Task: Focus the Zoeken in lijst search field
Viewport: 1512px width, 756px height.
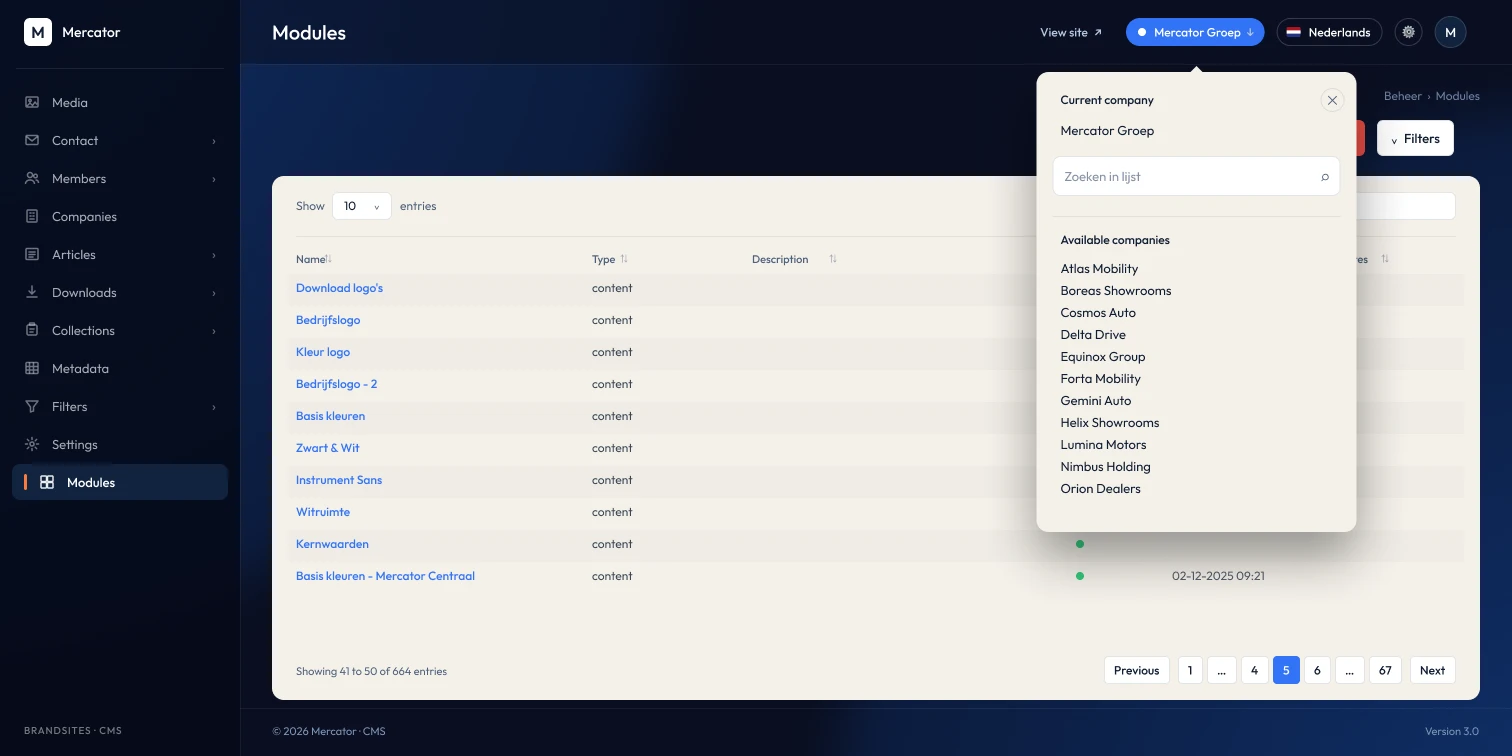Action: pos(1196,176)
